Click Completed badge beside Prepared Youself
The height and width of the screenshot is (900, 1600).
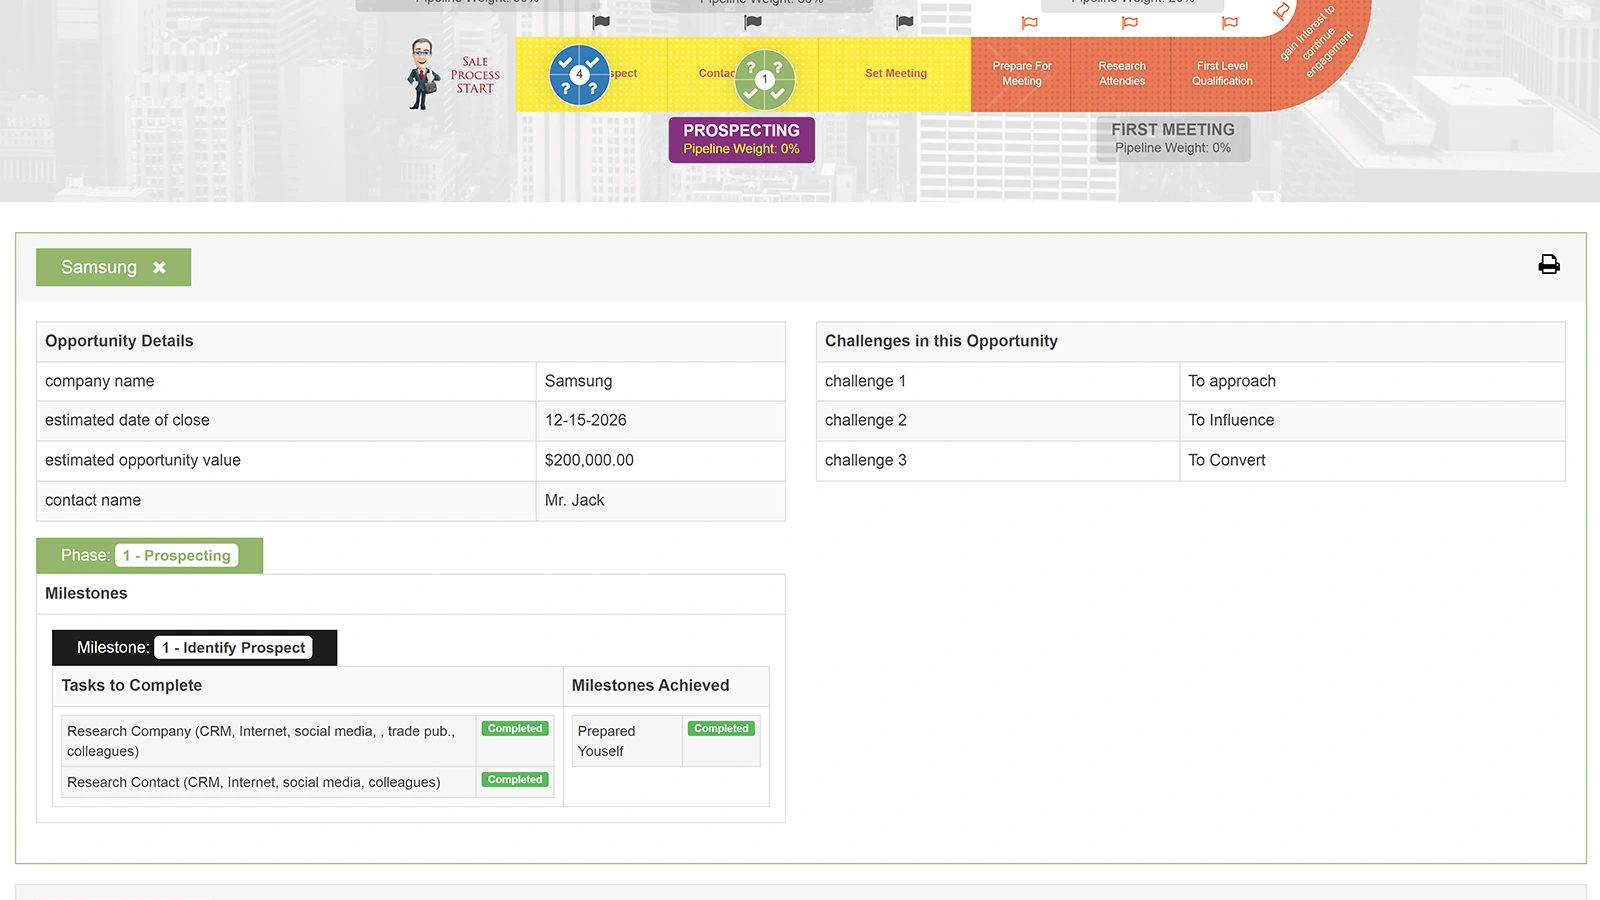[721, 729]
